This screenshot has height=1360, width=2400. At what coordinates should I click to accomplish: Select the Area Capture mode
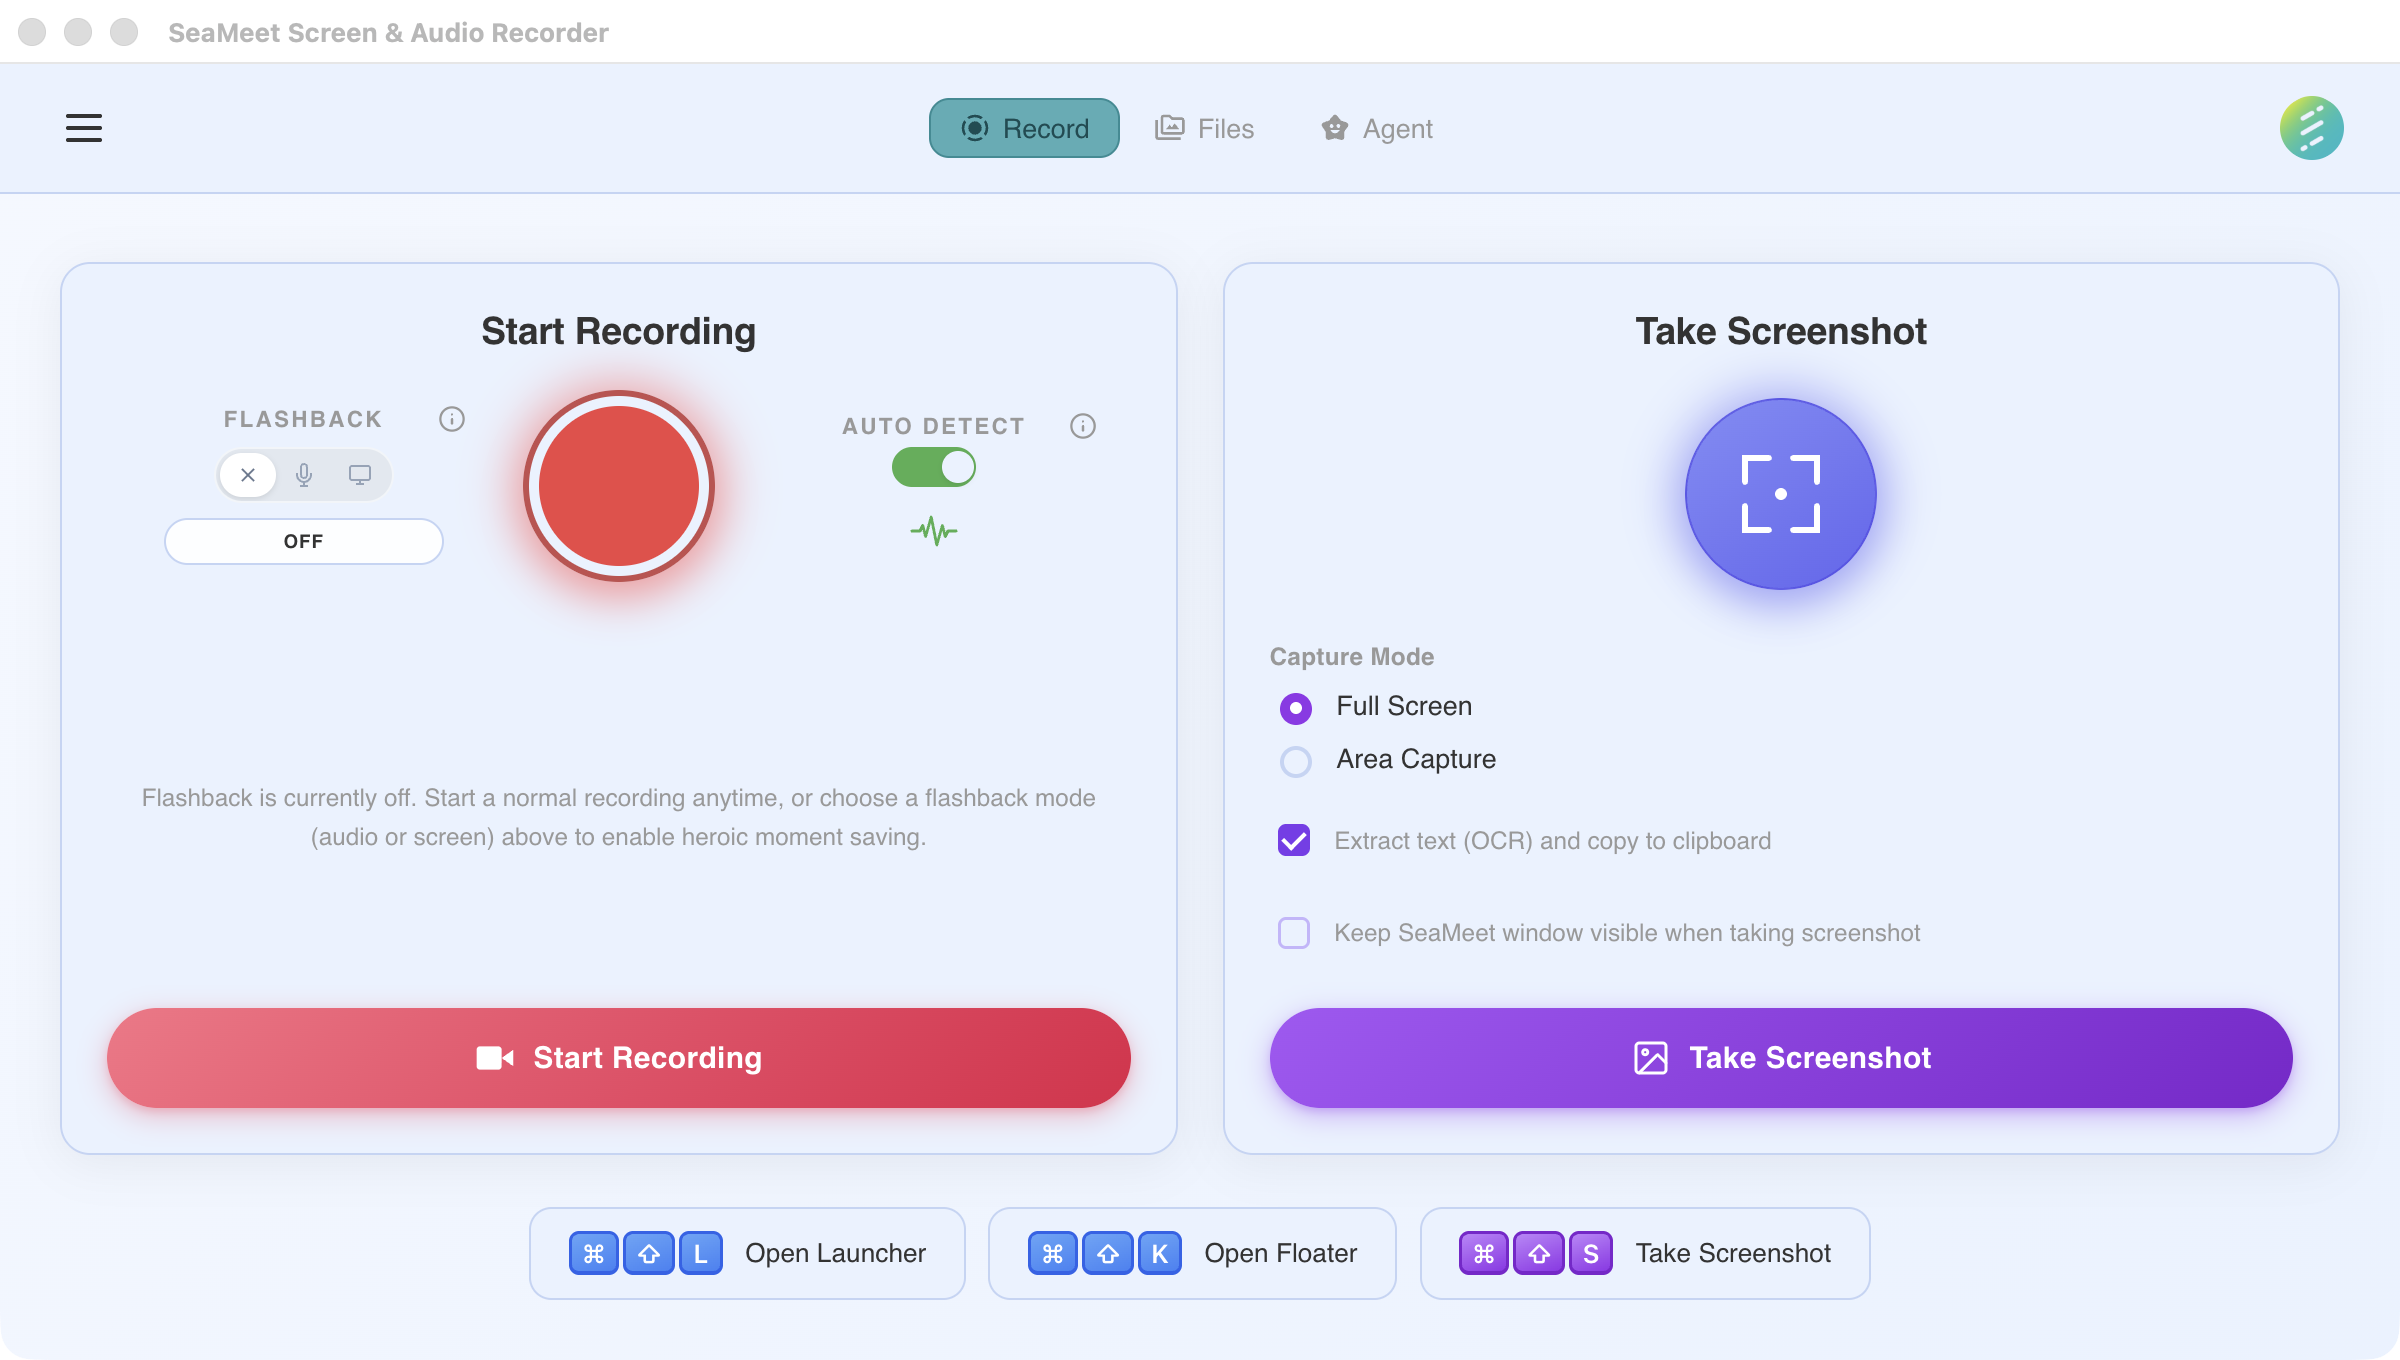1295,761
